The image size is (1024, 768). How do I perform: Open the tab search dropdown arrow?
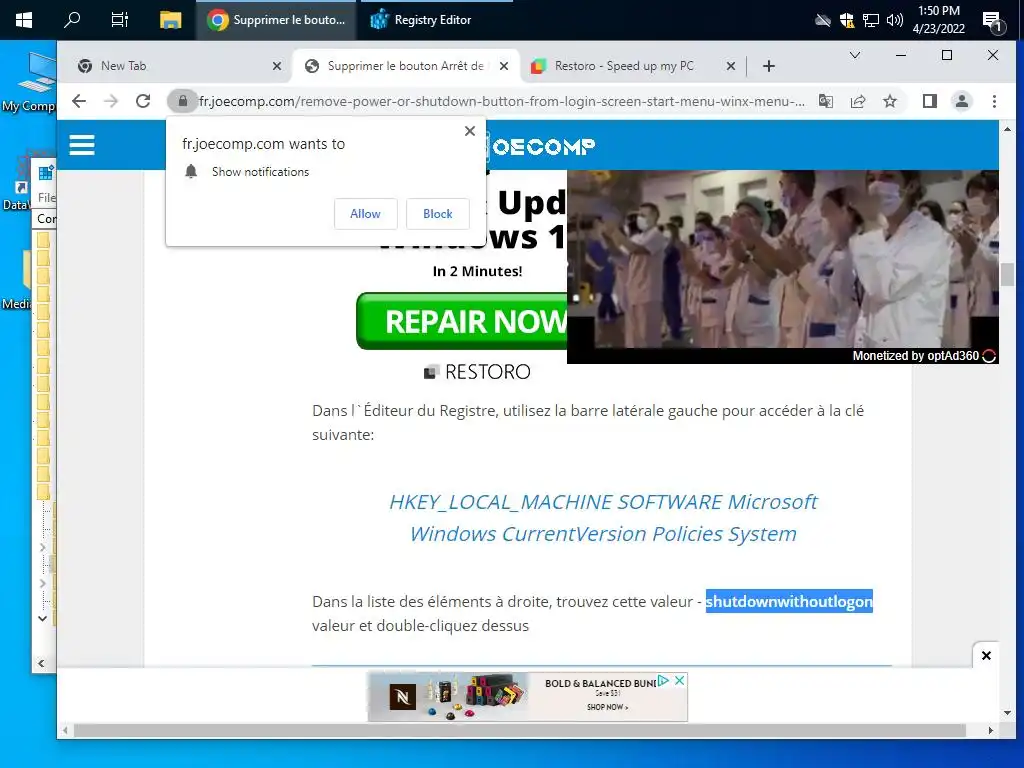coord(854,55)
